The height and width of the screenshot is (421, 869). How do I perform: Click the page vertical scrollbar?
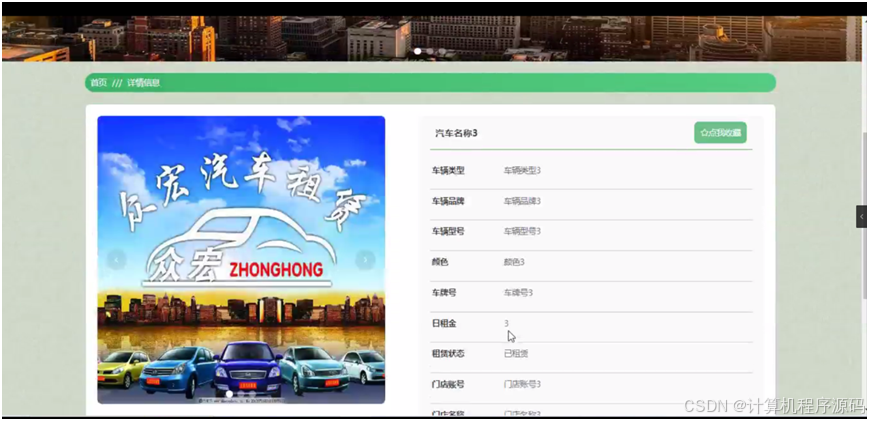tap(865, 217)
